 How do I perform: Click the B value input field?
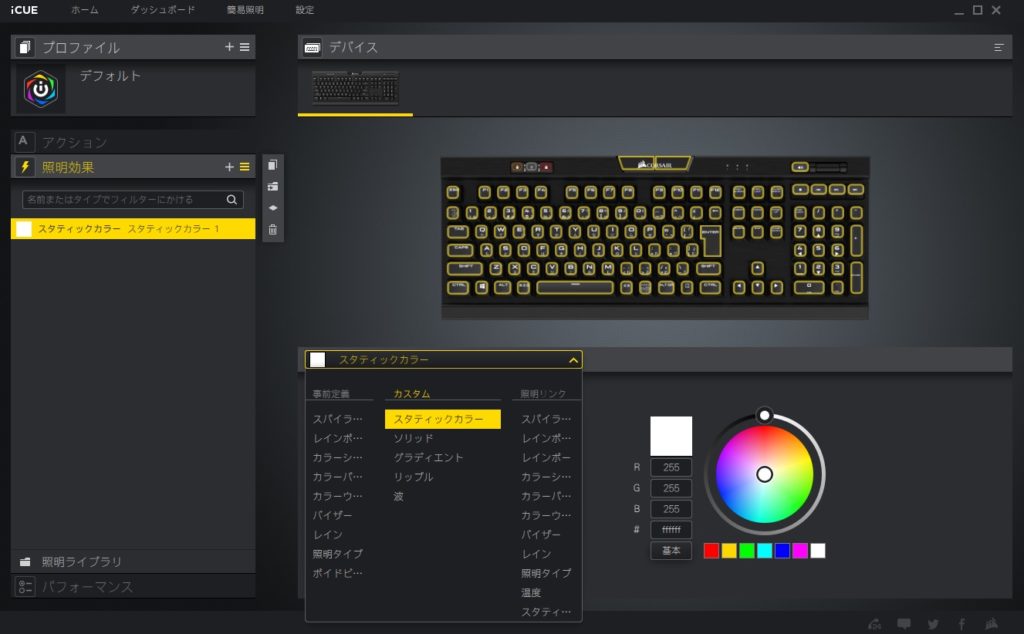coord(671,509)
